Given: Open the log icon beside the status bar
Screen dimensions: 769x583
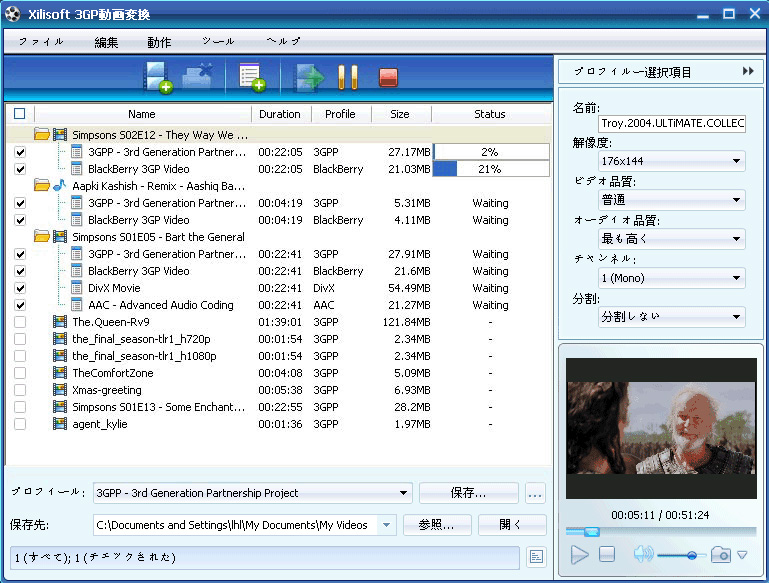Looking at the screenshot, I should click(x=536, y=556).
